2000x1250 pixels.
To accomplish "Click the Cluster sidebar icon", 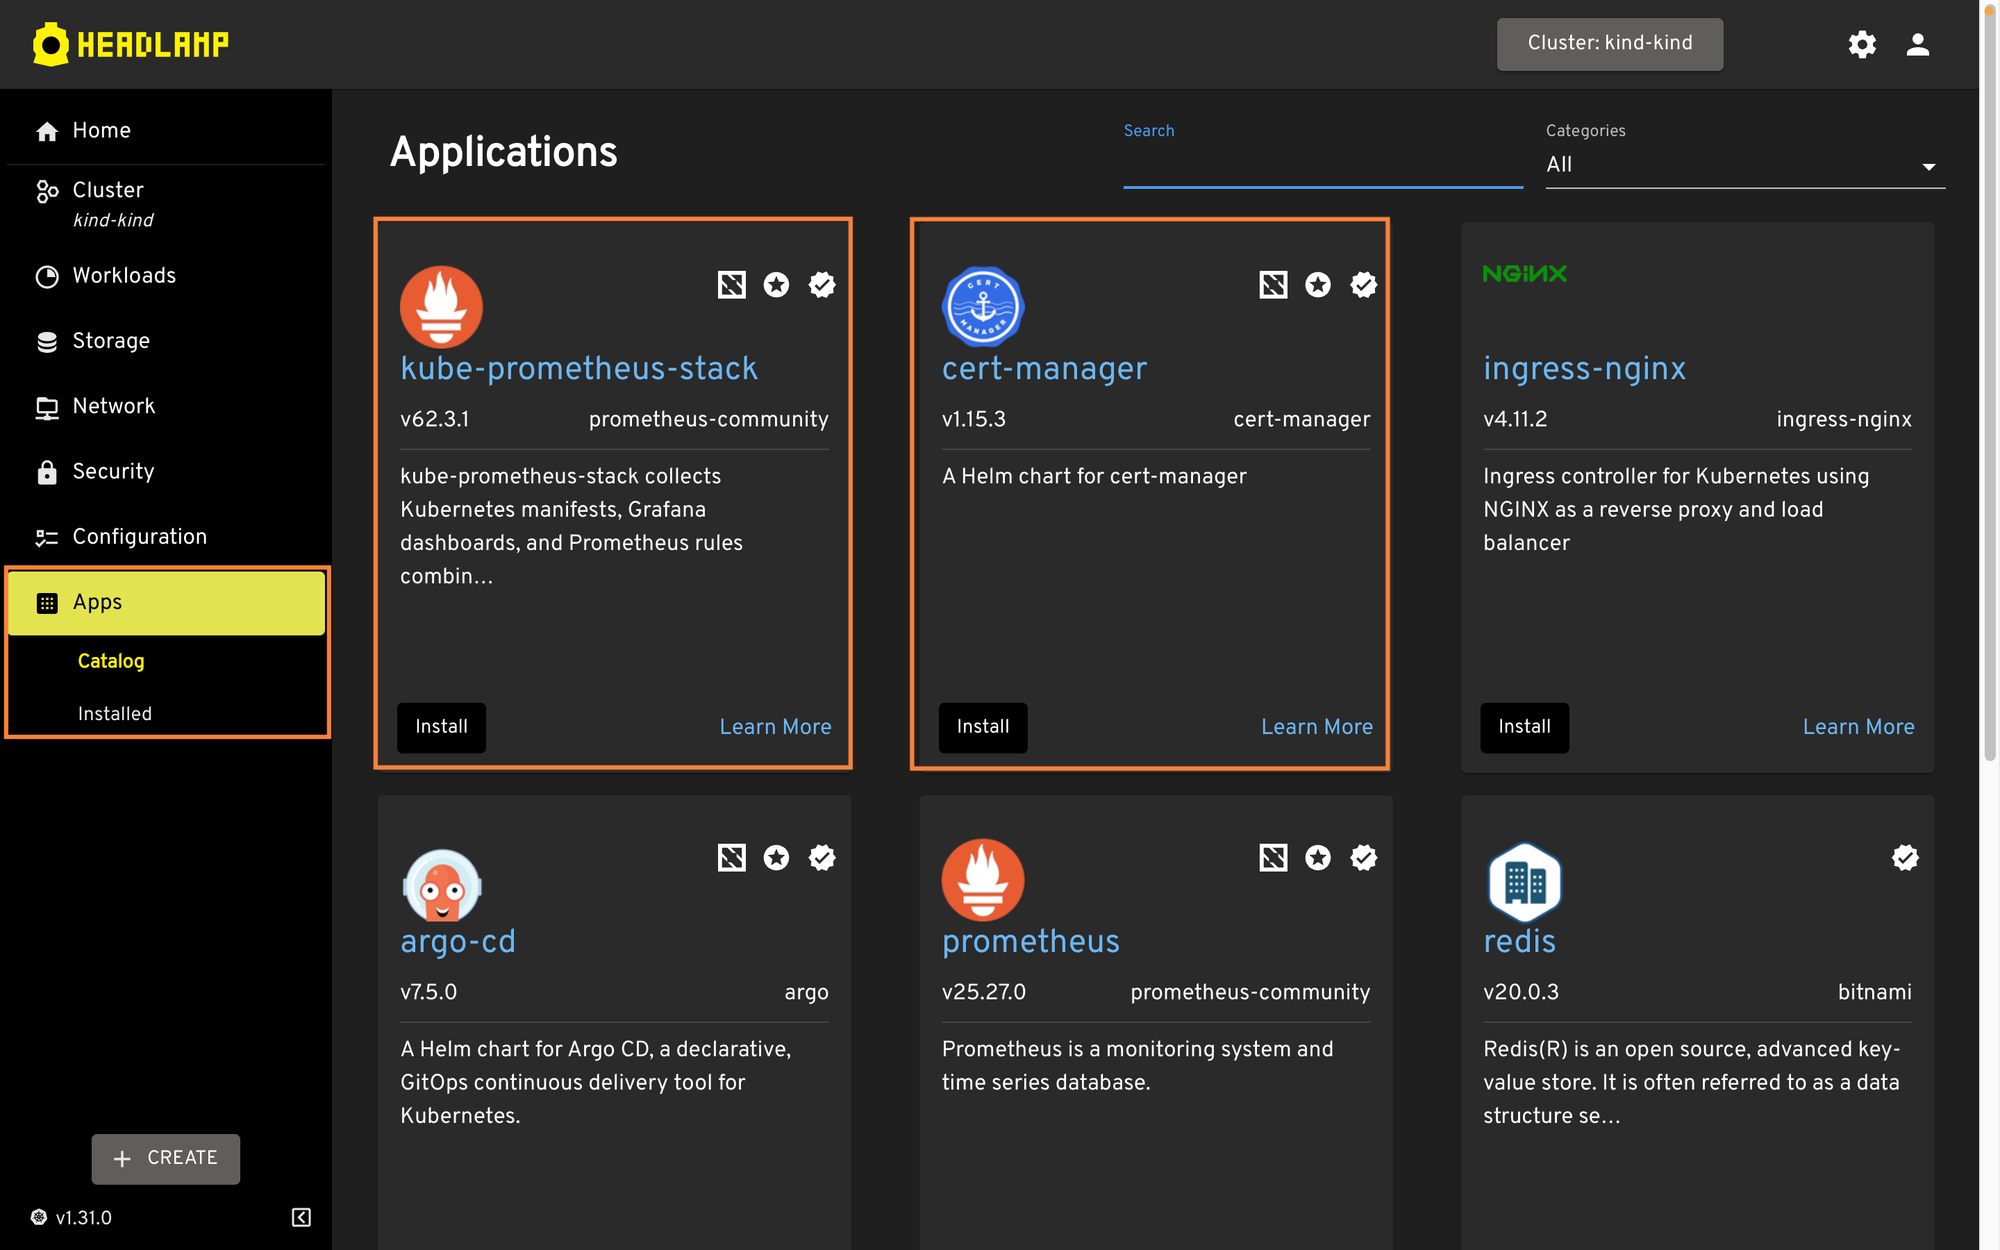I will [47, 191].
